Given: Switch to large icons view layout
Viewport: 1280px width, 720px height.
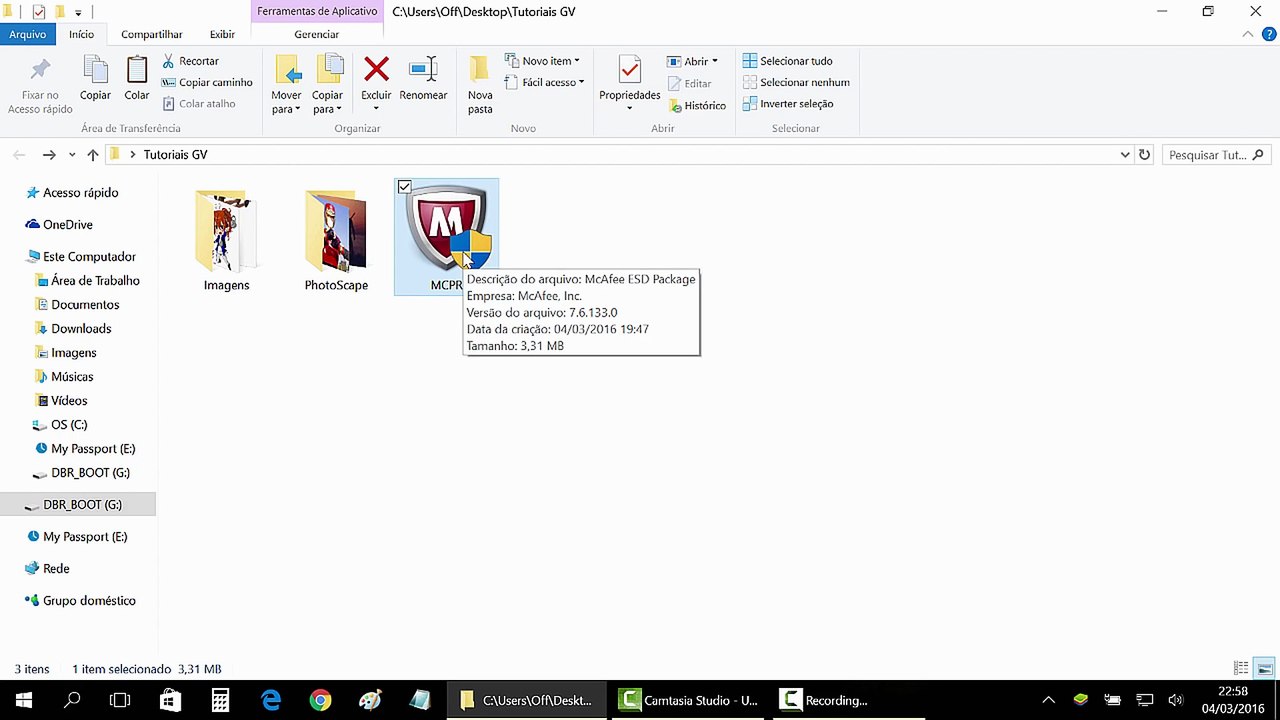Looking at the screenshot, I should 1264,668.
